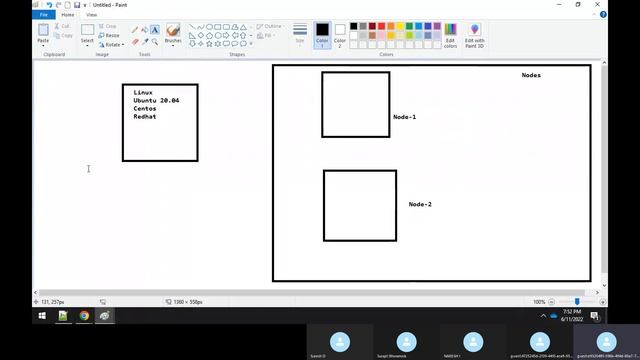The width and height of the screenshot is (640, 360).
Task: Switch to the Home tab
Action: [67, 15]
